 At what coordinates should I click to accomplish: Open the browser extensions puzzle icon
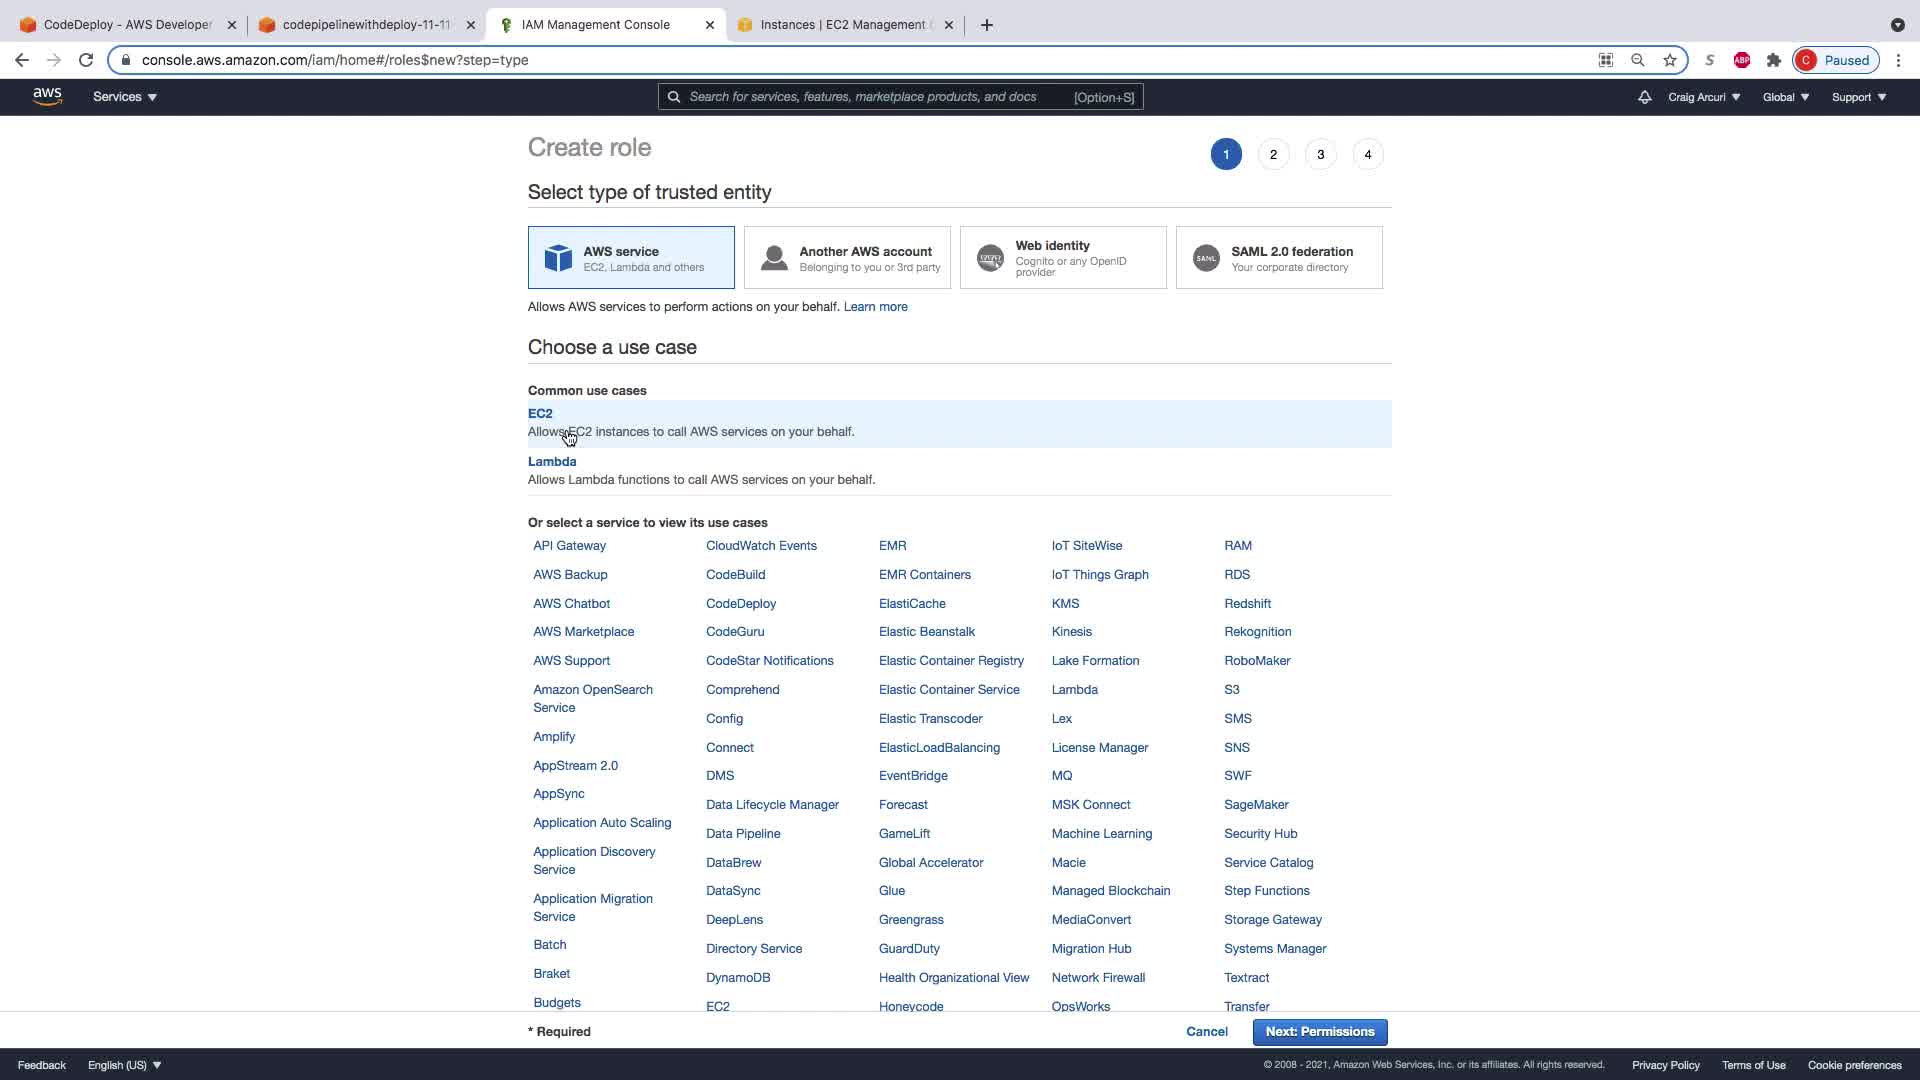[x=1774, y=60]
